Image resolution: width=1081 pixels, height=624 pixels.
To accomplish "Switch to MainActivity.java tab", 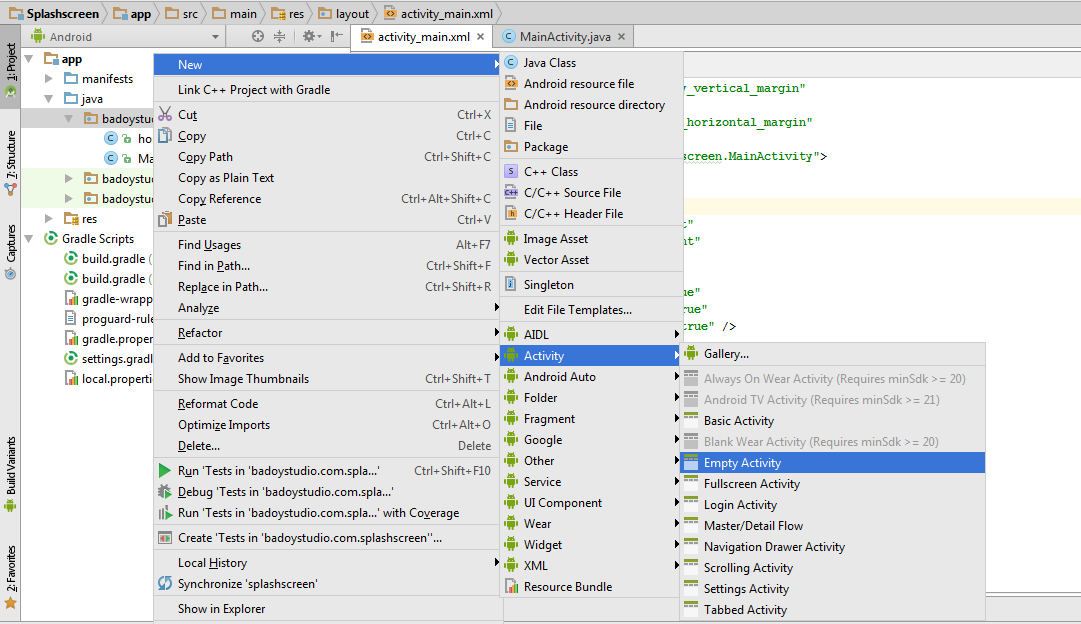I will [564, 37].
